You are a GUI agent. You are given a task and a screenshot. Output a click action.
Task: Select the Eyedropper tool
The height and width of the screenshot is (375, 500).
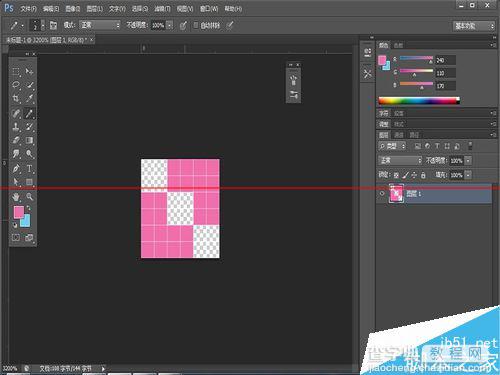click(29, 98)
